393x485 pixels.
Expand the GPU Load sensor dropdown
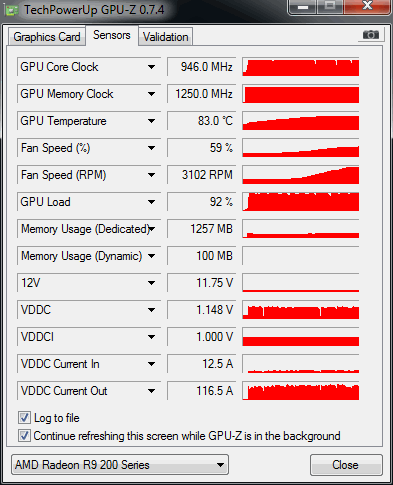(x=151, y=202)
